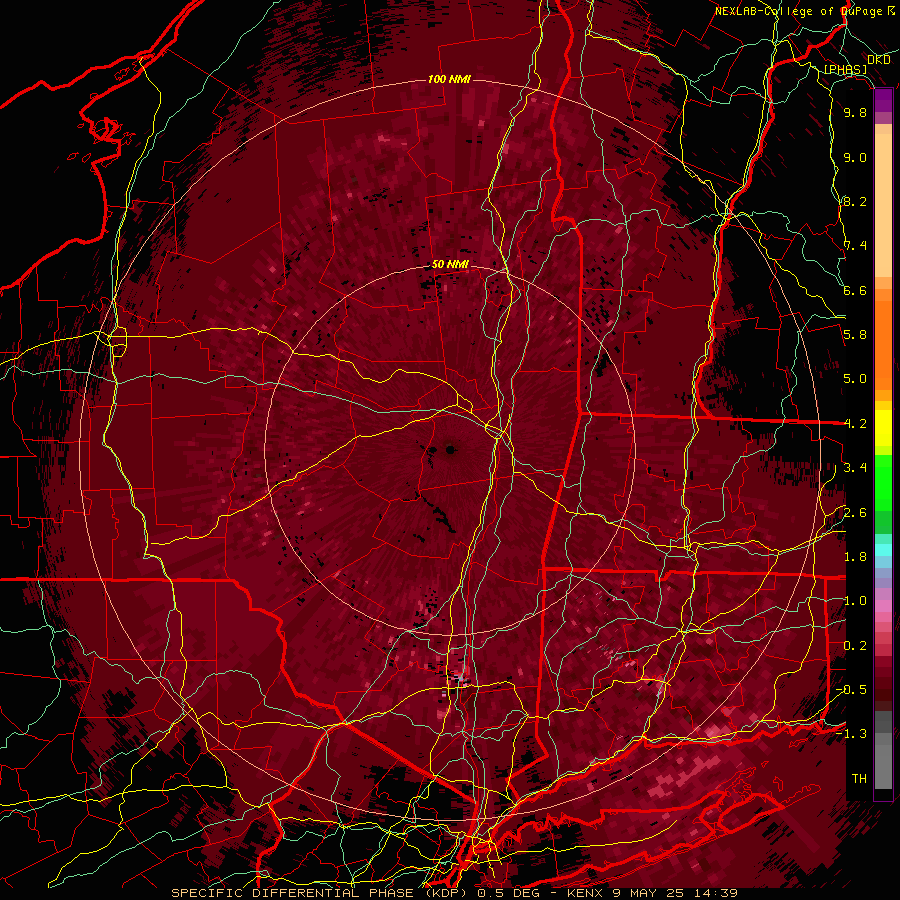Click the -0.5 legend value

pyautogui.click(x=851, y=690)
